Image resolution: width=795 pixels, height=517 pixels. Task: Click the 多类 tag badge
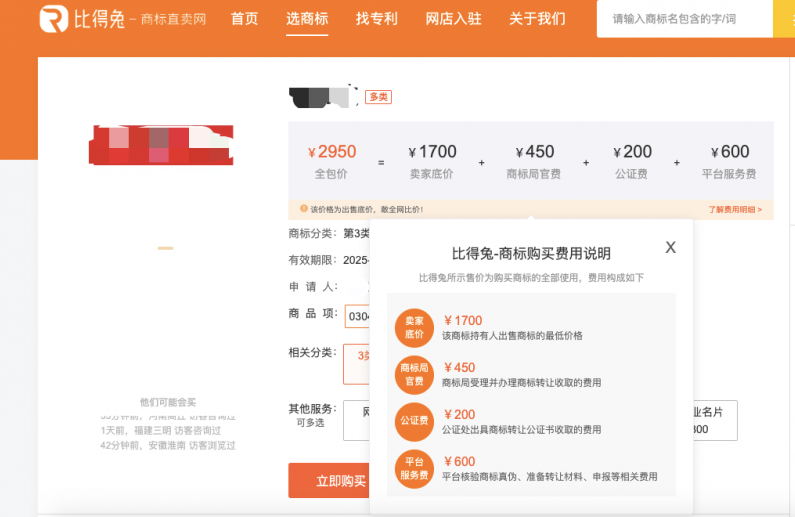[378, 97]
